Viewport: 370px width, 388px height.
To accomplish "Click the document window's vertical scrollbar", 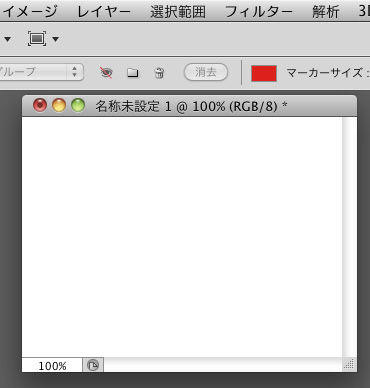I will [x=349, y=237].
